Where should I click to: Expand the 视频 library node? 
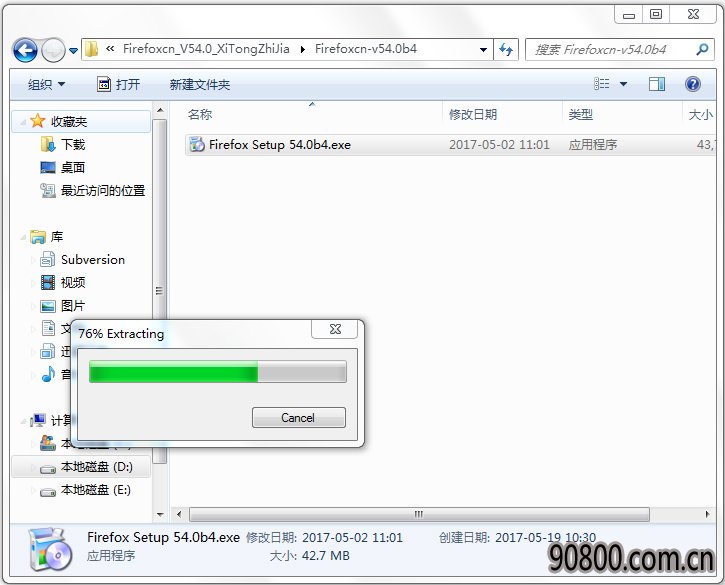click(x=32, y=283)
